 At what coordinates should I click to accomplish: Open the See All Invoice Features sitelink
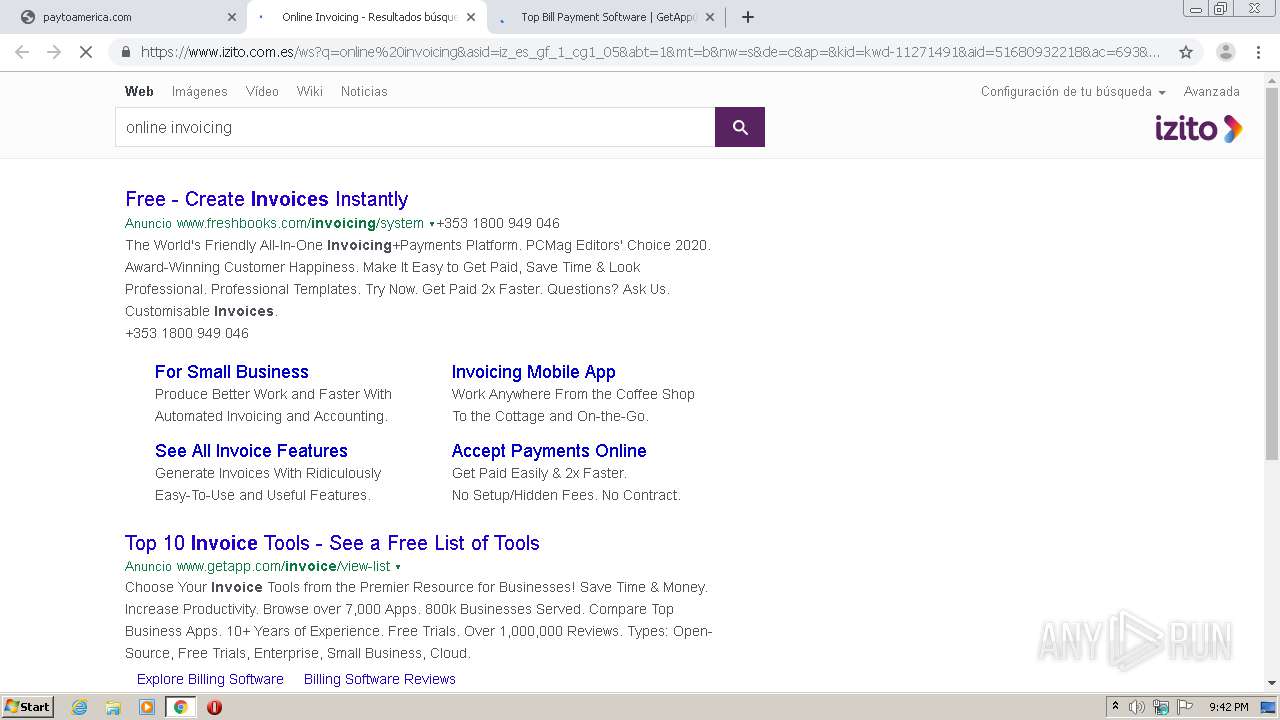click(x=251, y=451)
